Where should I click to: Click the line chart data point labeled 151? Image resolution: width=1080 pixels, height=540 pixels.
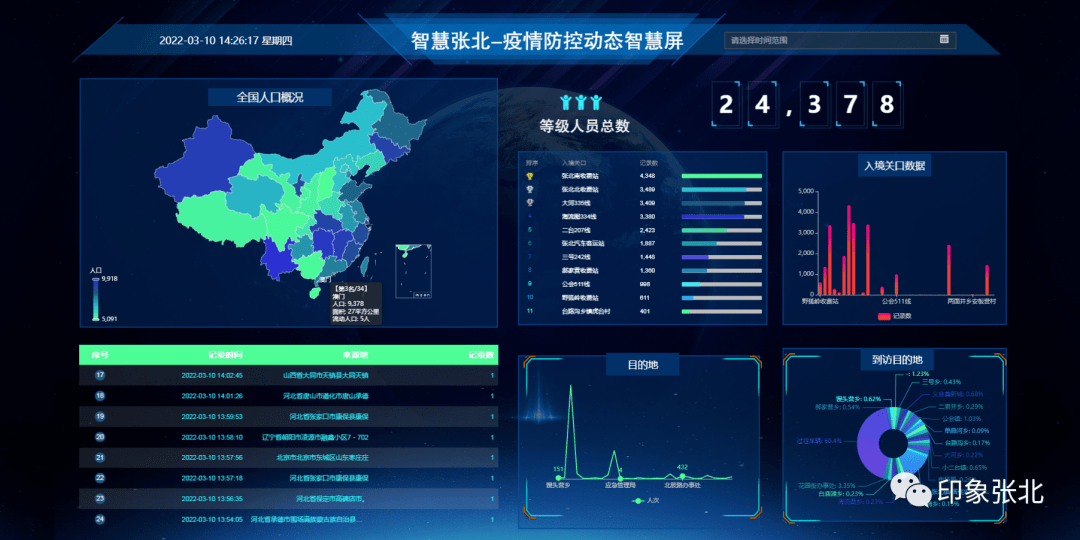[x=558, y=478]
